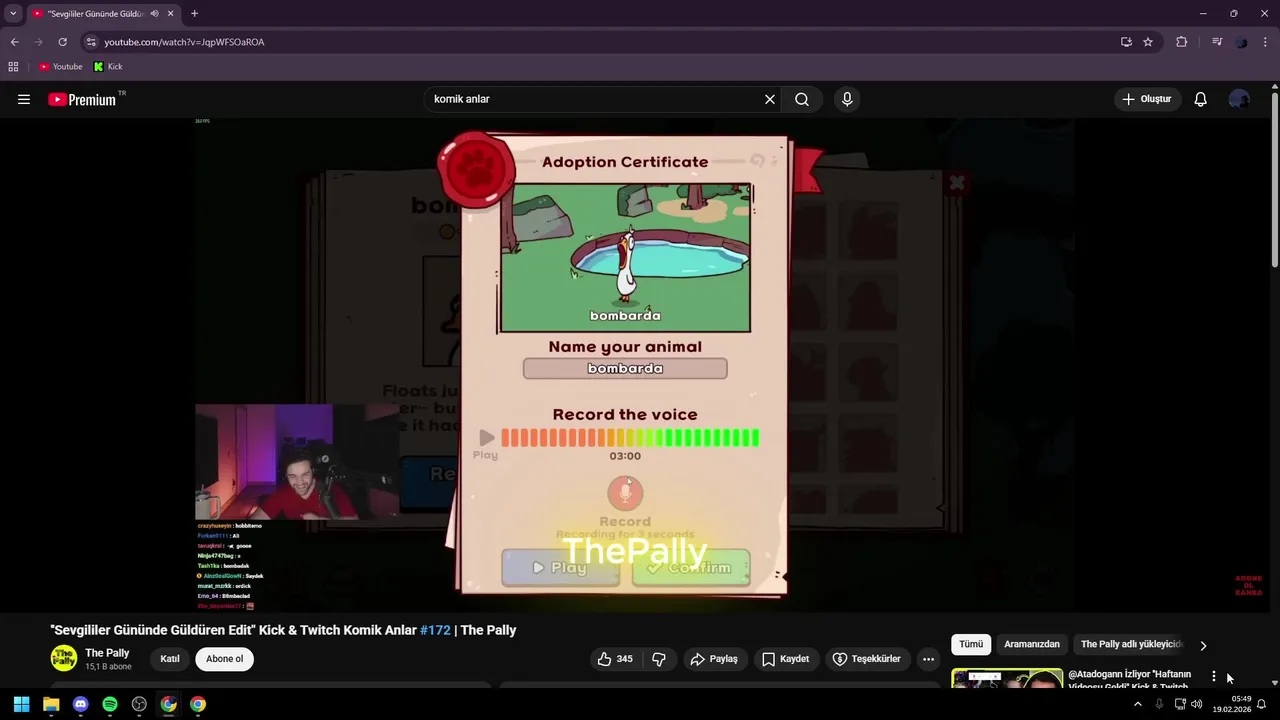This screenshot has width=1280, height=720.
Task: Open media controls icon in toolbar
Action: (x=1217, y=42)
